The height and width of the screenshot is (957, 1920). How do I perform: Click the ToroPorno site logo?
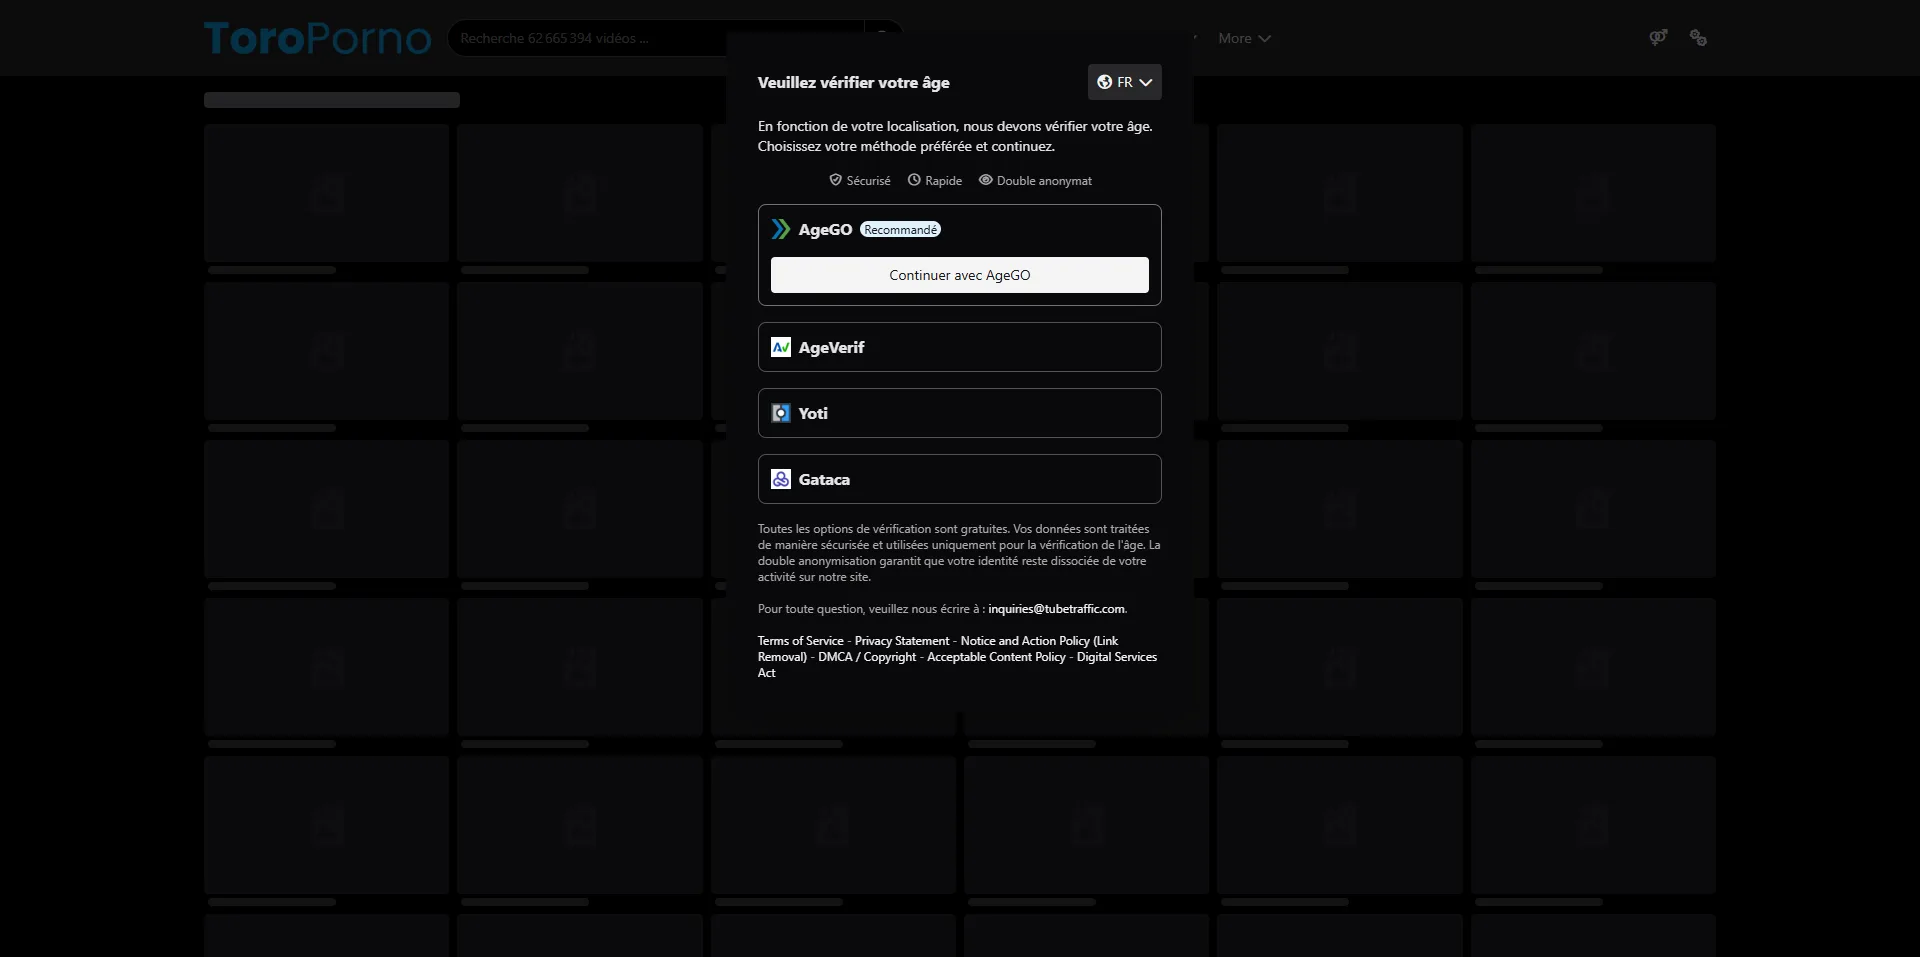(317, 38)
